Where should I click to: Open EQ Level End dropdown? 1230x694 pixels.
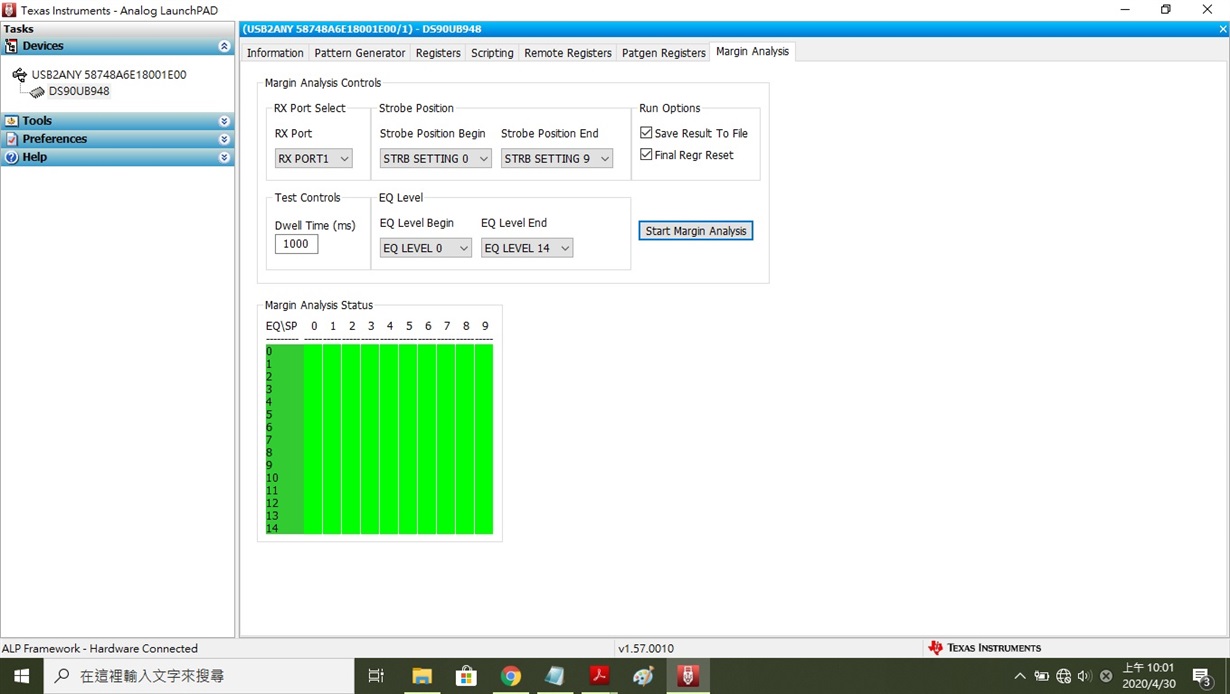point(527,248)
